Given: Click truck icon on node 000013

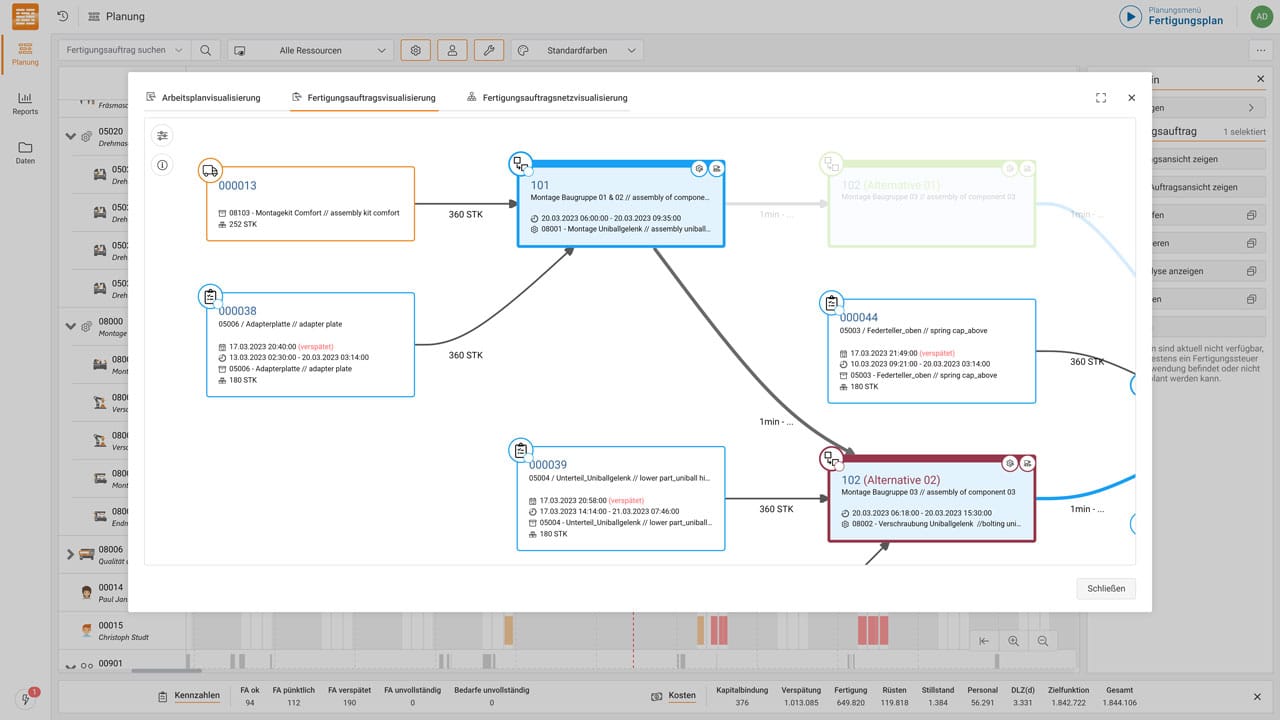Looking at the screenshot, I should tap(210, 170).
